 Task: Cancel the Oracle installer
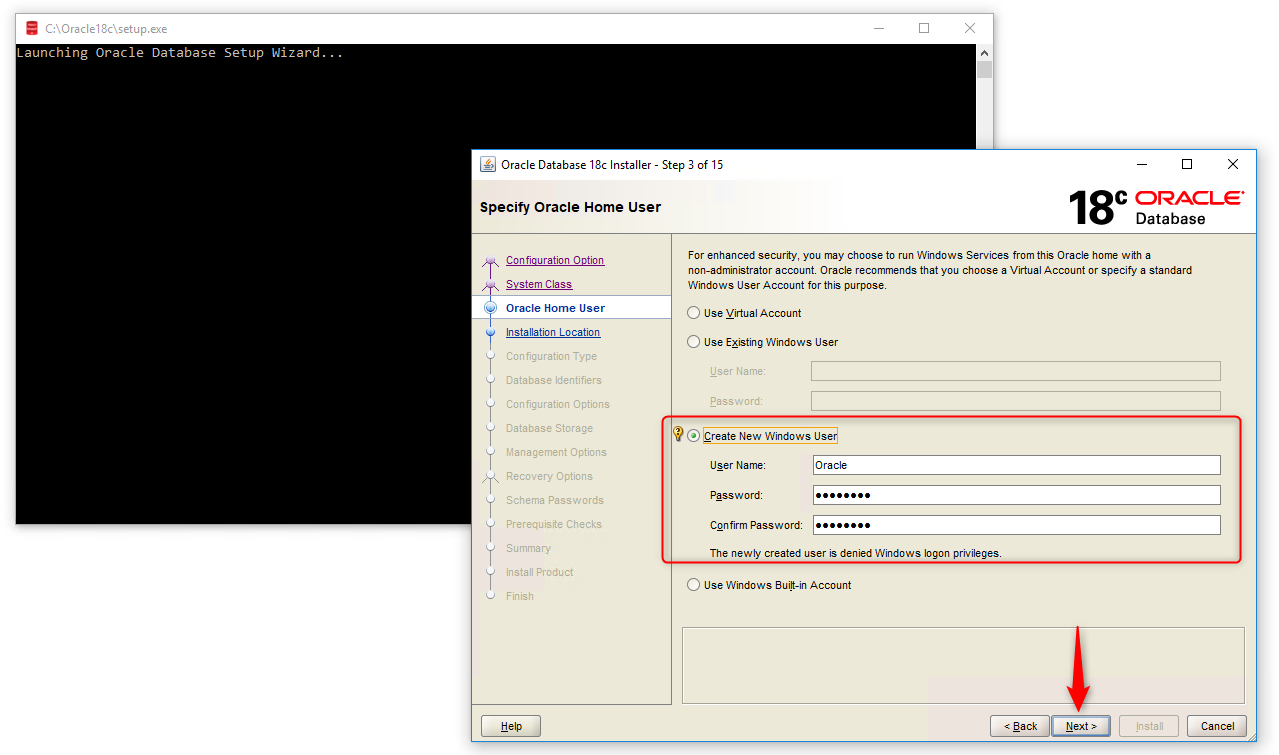(x=1218, y=726)
